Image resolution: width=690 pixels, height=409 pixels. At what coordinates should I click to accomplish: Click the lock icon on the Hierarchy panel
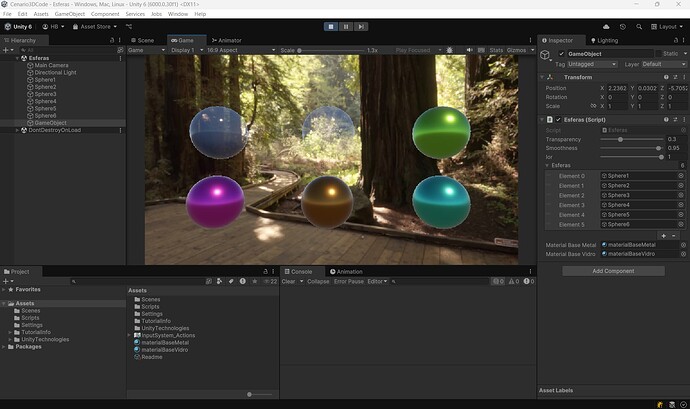(112, 40)
